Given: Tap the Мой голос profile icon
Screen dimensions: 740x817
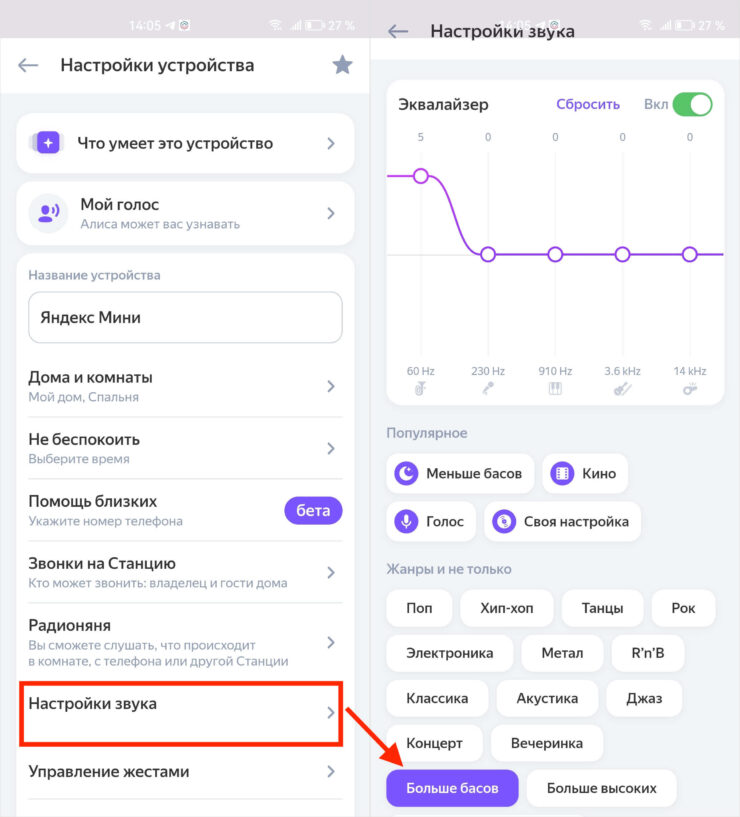Looking at the screenshot, I should pos(48,212).
